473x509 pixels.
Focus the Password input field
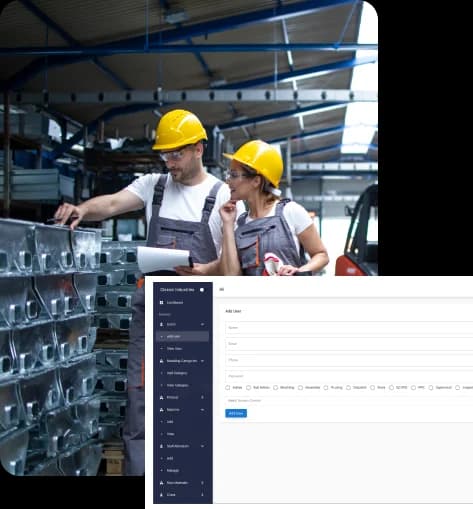(349, 376)
